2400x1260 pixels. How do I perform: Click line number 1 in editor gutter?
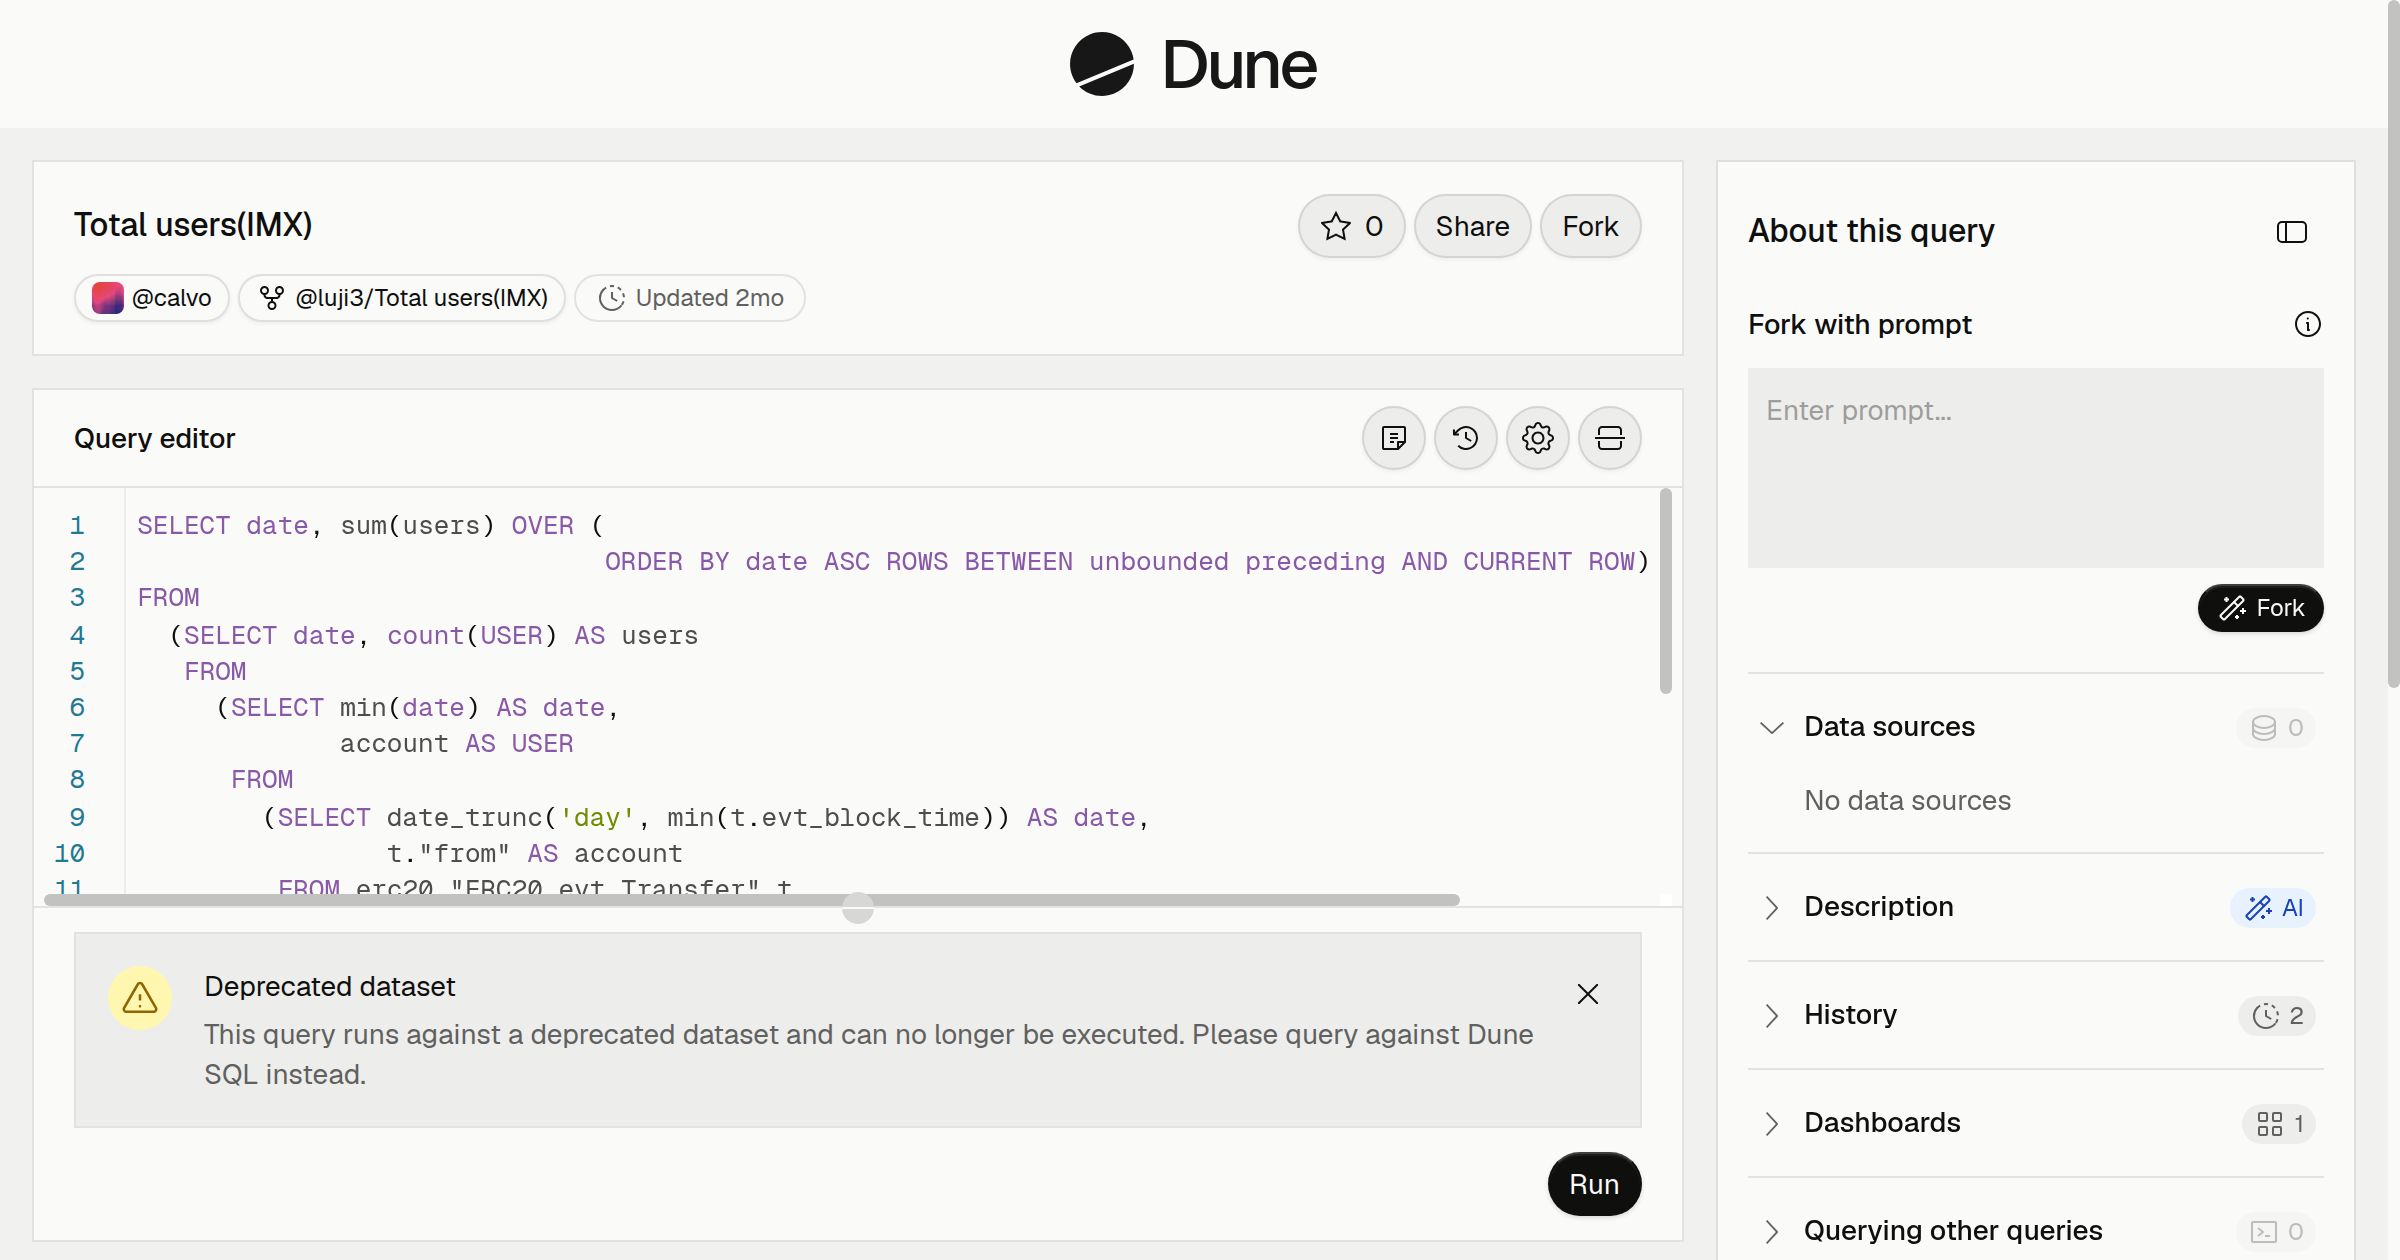pyautogui.click(x=77, y=526)
